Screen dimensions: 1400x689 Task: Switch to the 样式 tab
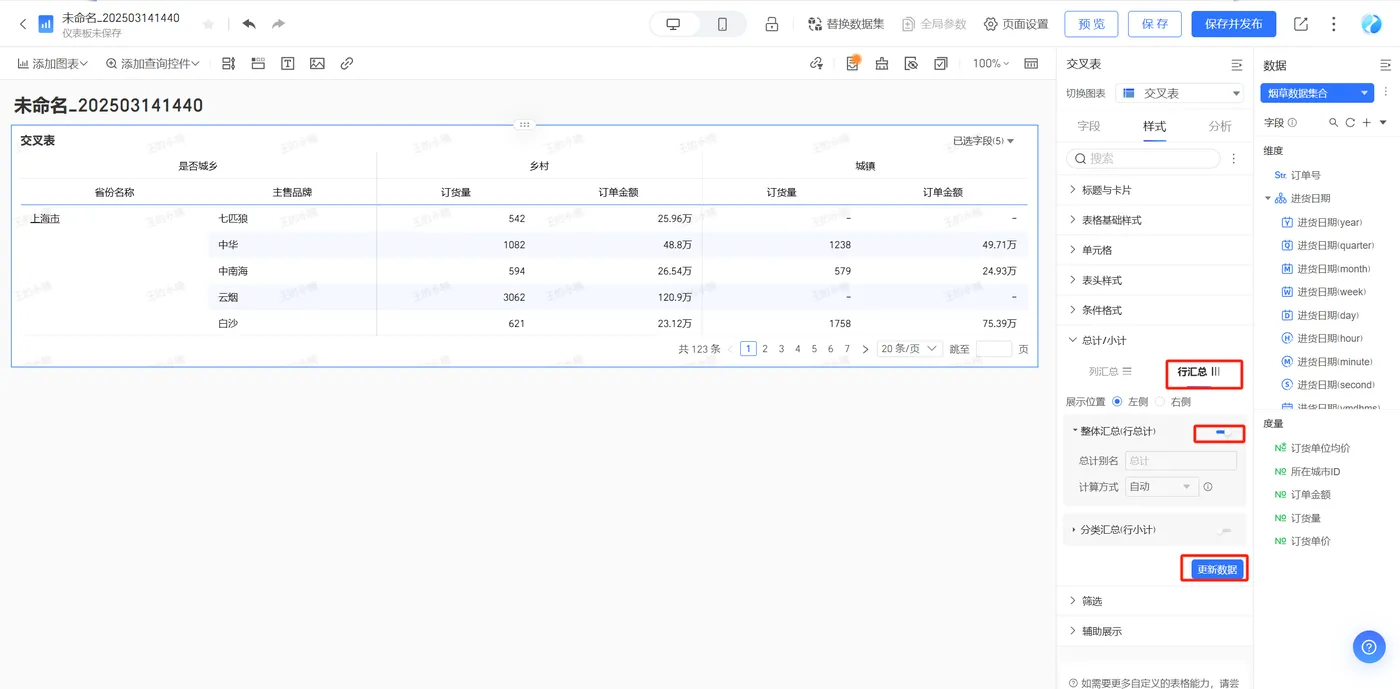tap(1155, 126)
